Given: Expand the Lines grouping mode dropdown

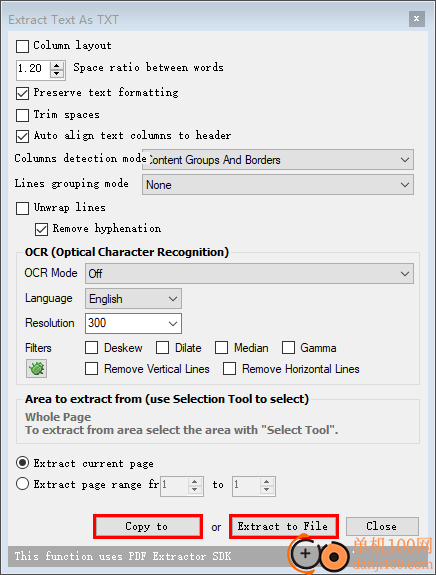Looking at the screenshot, I should 278,184.
